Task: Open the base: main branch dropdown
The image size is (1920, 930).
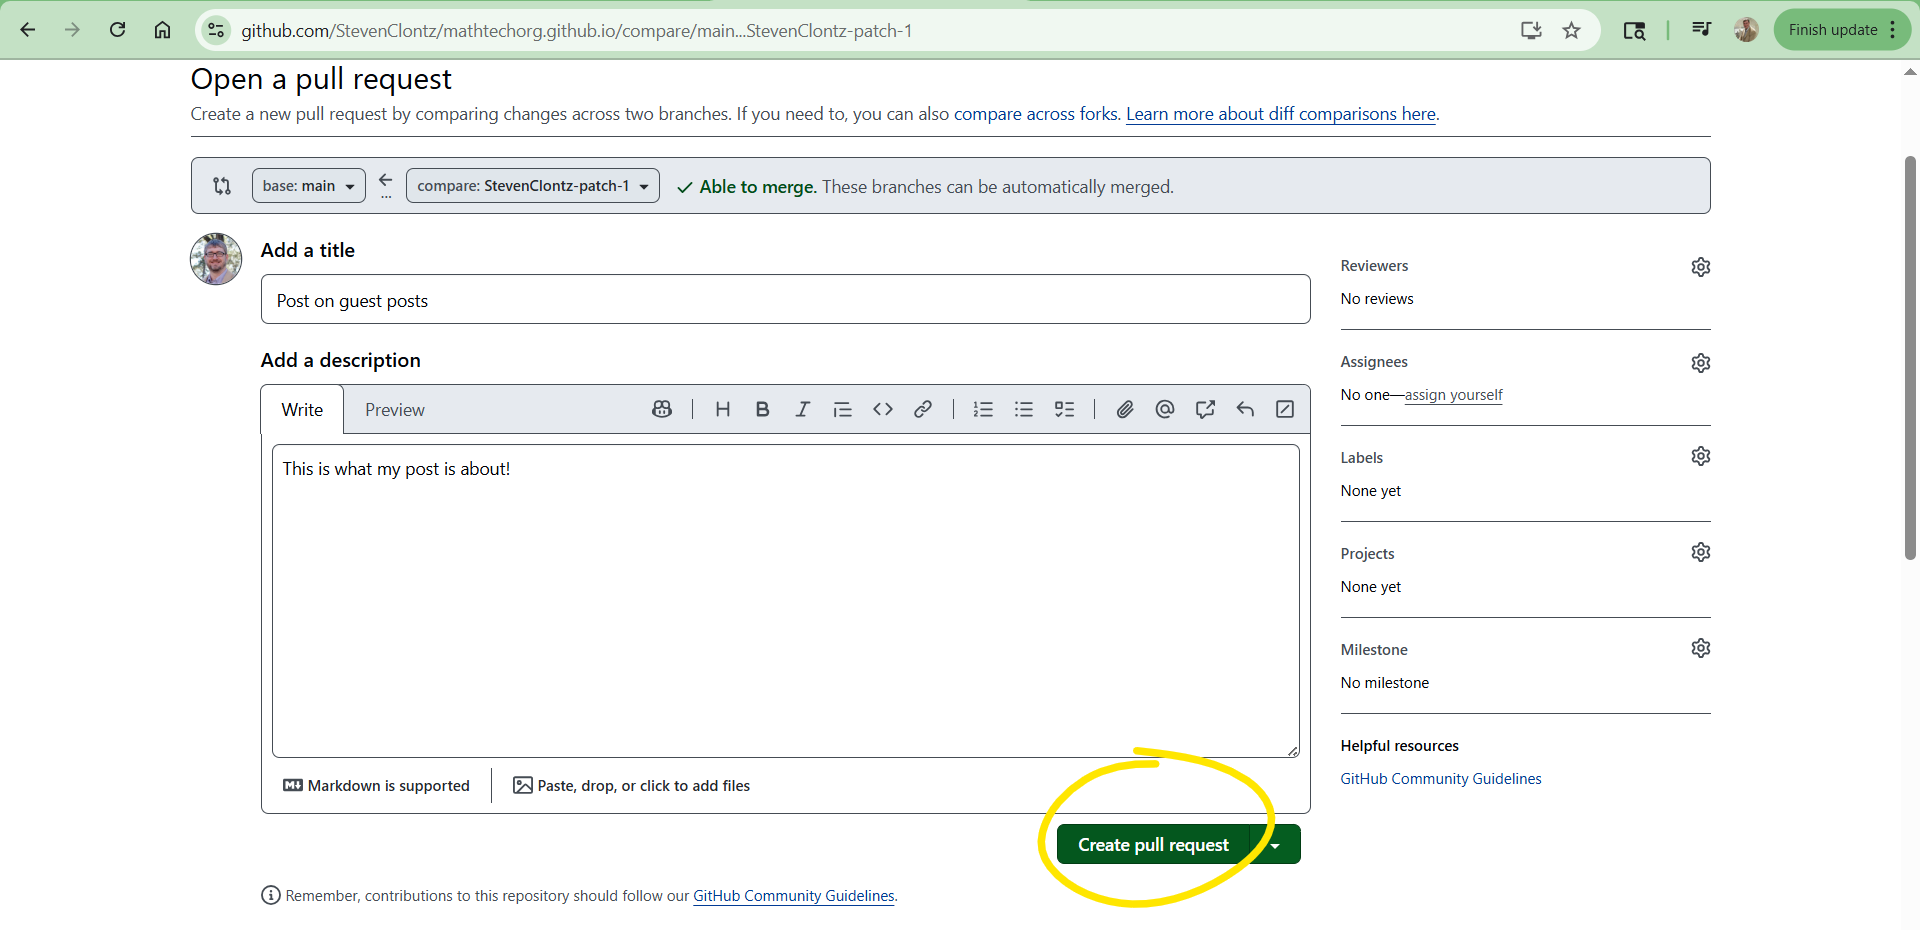Action: [308, 186]
